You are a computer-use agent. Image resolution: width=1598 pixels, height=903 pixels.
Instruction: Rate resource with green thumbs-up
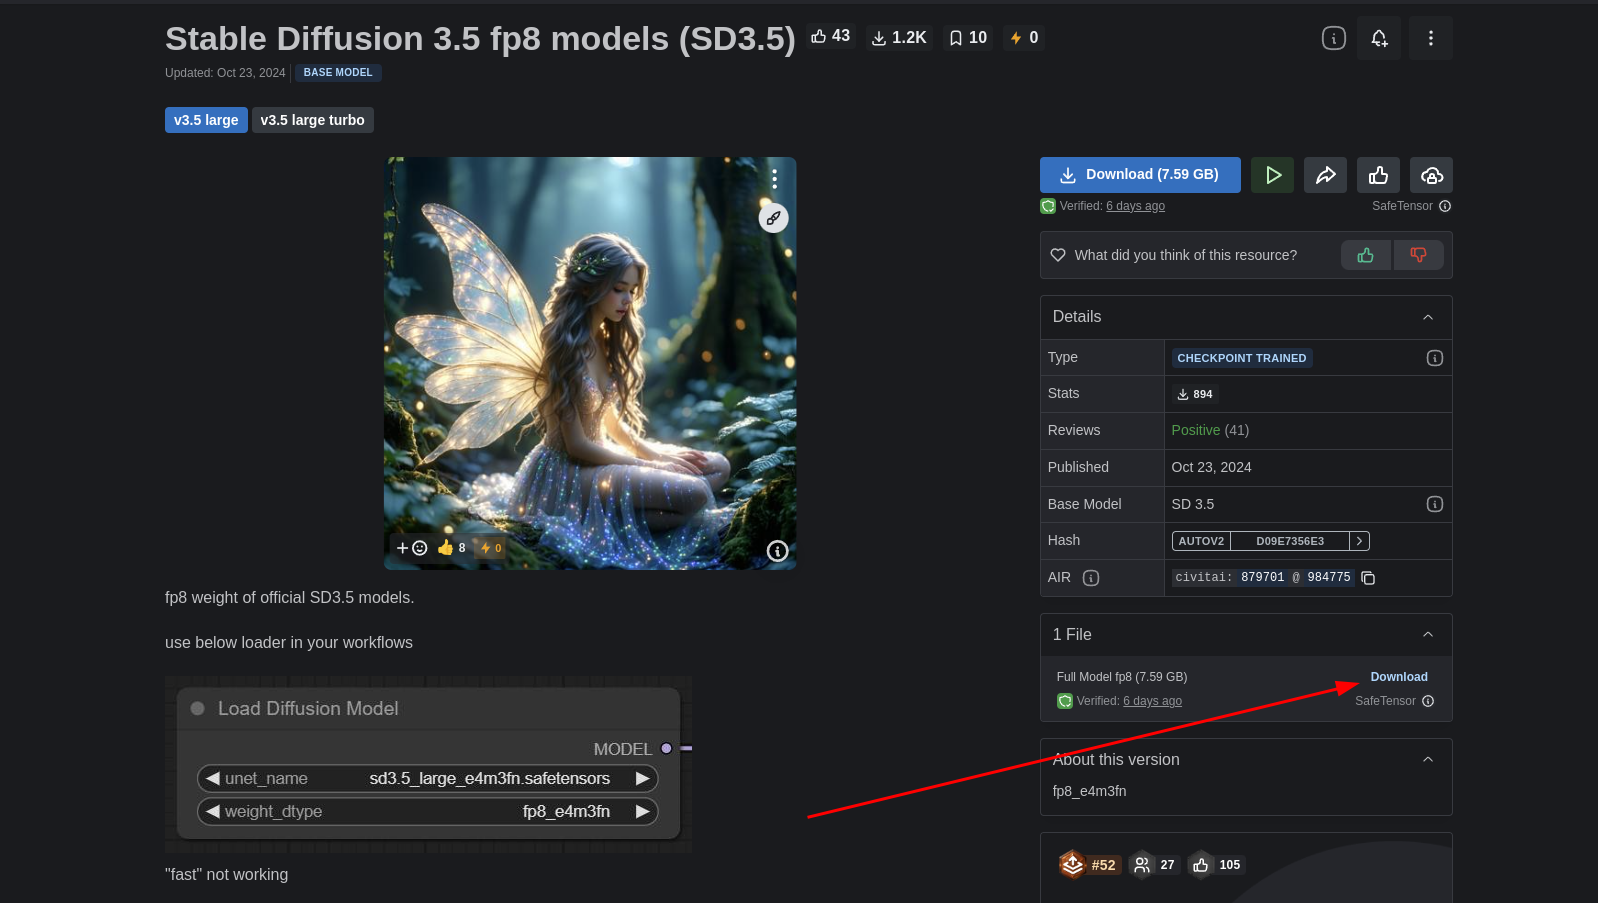point(1365,255)
